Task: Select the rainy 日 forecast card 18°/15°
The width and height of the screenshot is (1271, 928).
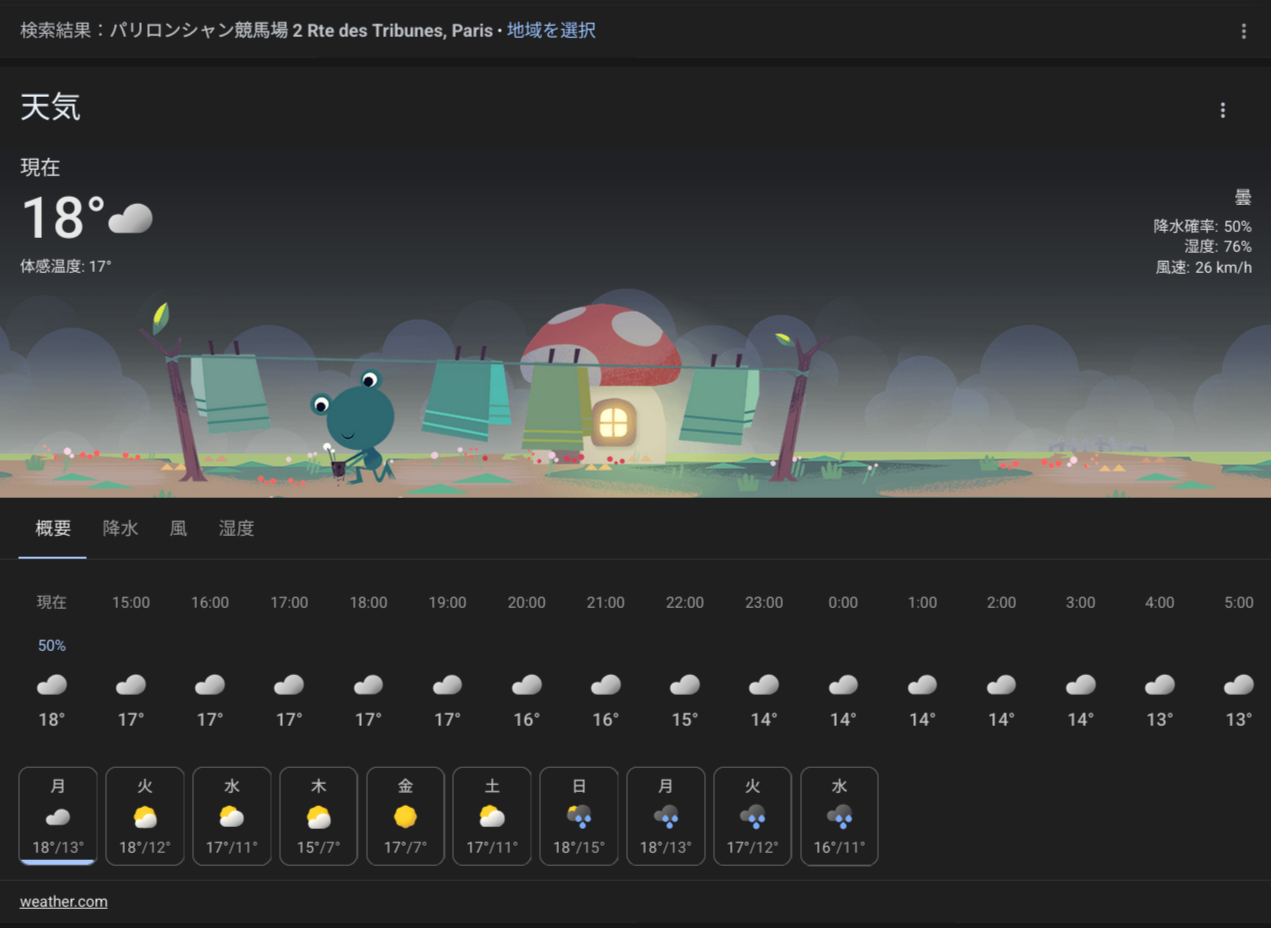Action: point(579,815)
